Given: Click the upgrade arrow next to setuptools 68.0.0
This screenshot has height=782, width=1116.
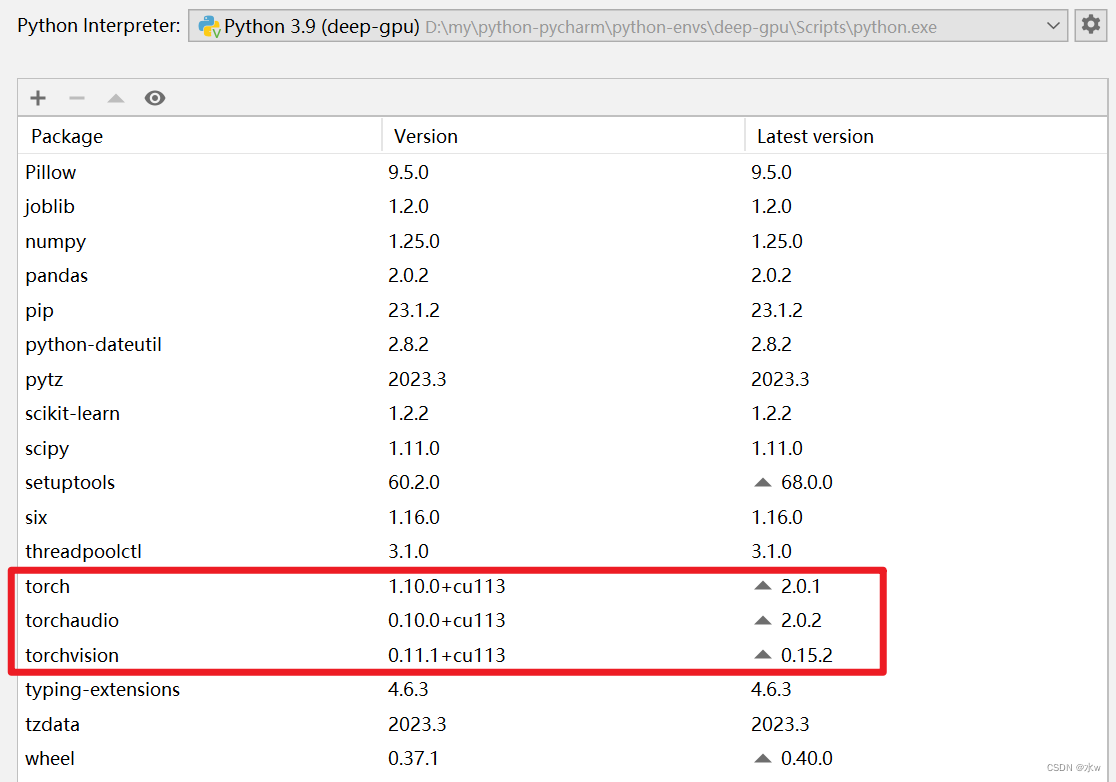Looking at the screenshot, I should [763, 482].
